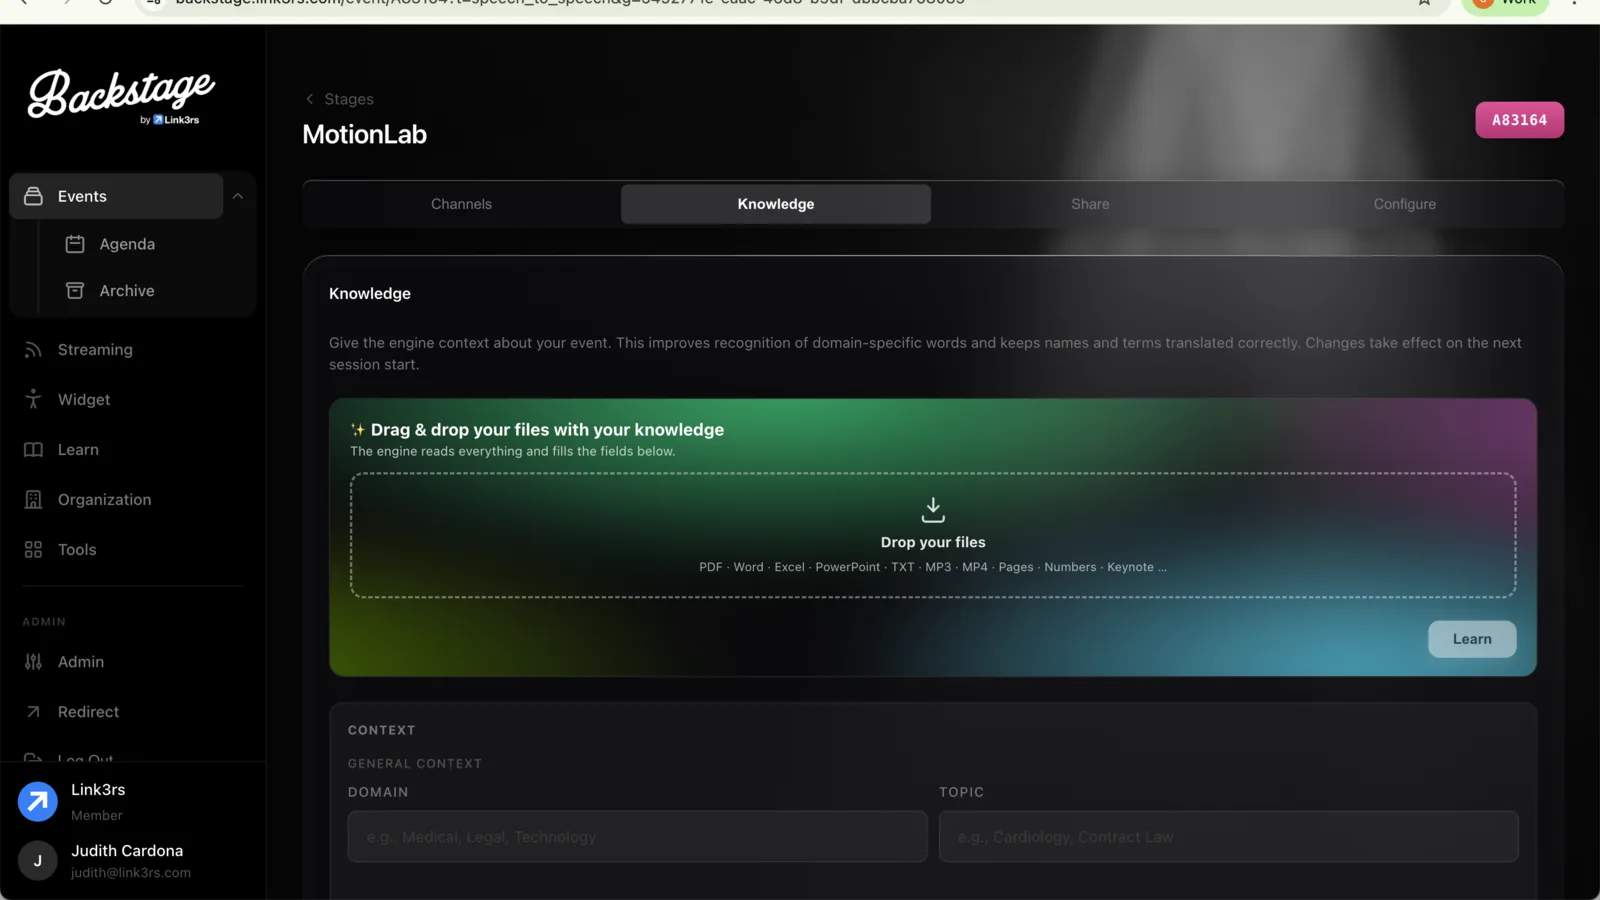Collapse the Events section chevron
Screen dimensions: 1600x900
[x=238, y=196]
